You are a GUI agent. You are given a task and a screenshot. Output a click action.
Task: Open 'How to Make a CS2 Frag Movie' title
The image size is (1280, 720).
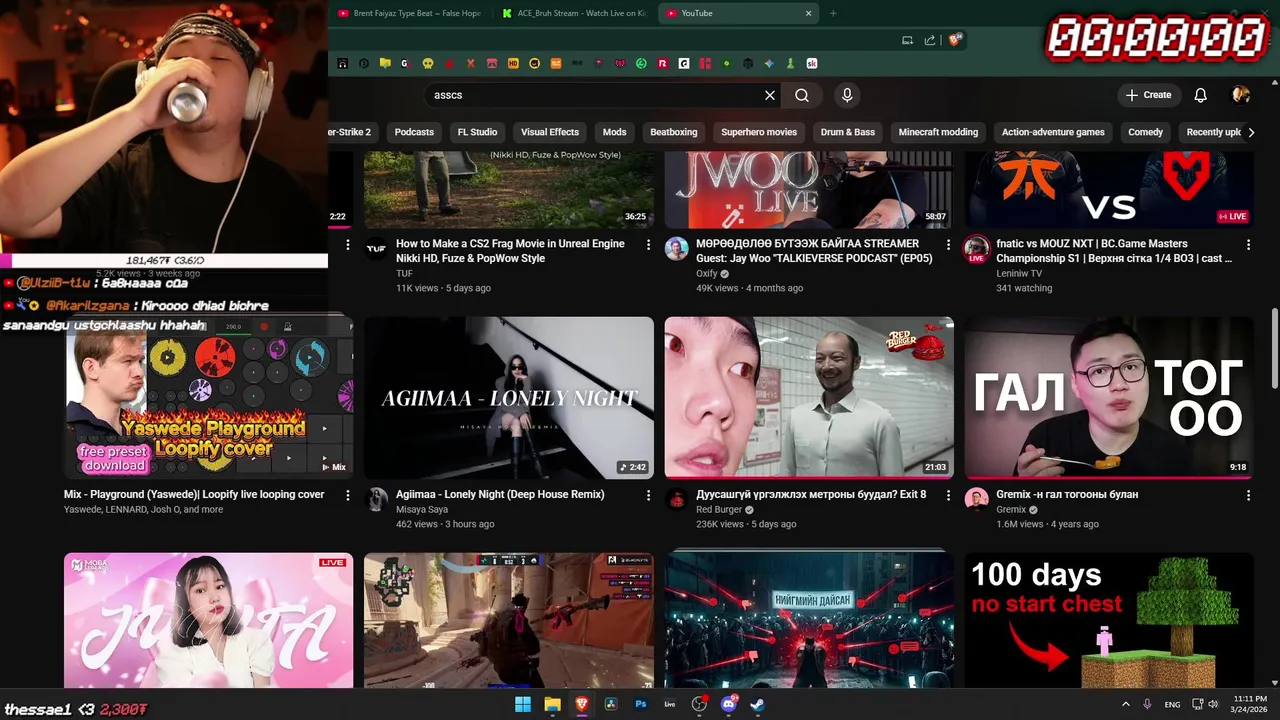pos(510,251)
